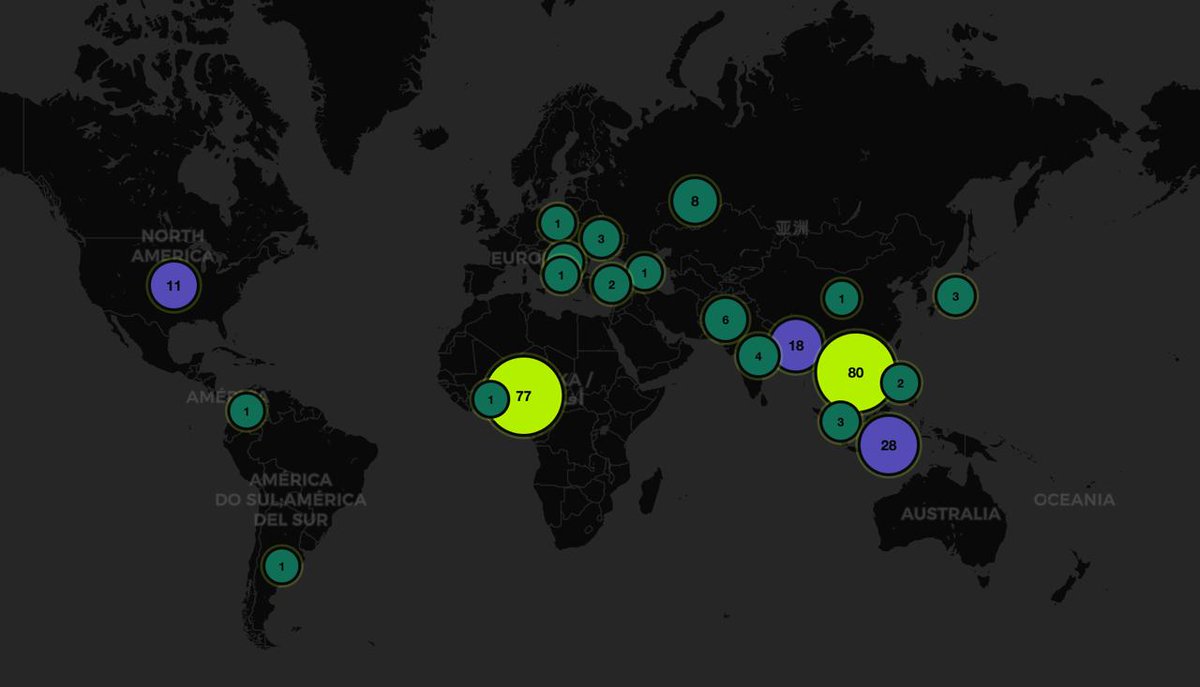Viewport: 1200px width, 687px height.
Task: Click the green cluster labeled 6
Action: [x=725, y=320]
